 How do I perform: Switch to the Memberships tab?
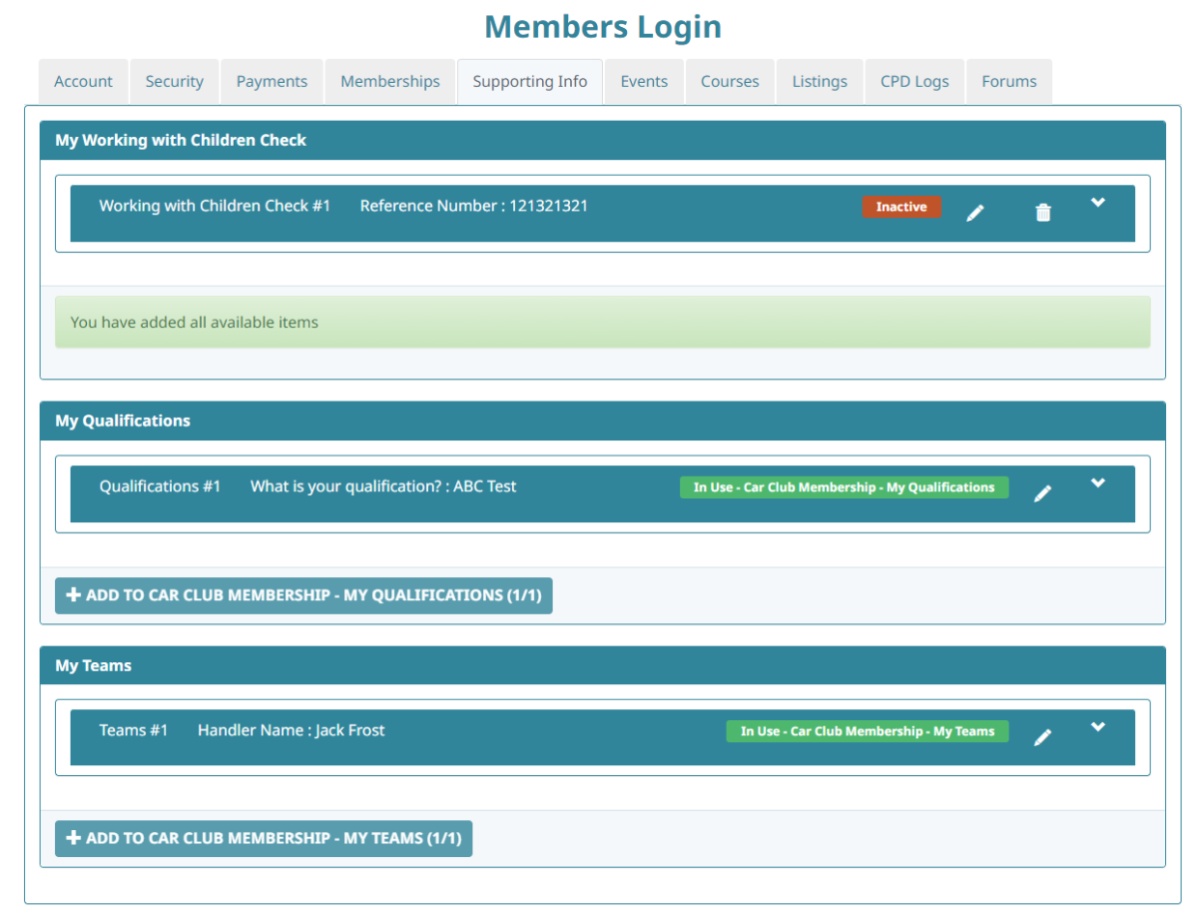389,81
